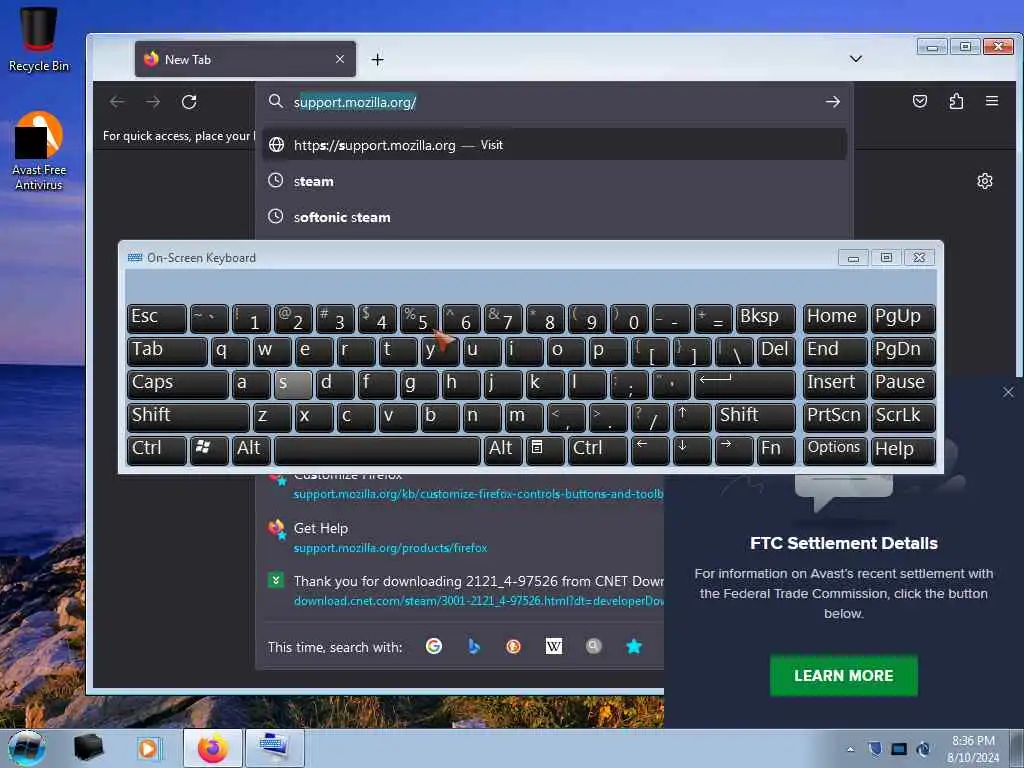Tap the left arrow key on keyboard
This screenshot has height=768, width=1024.
[650, 451]
